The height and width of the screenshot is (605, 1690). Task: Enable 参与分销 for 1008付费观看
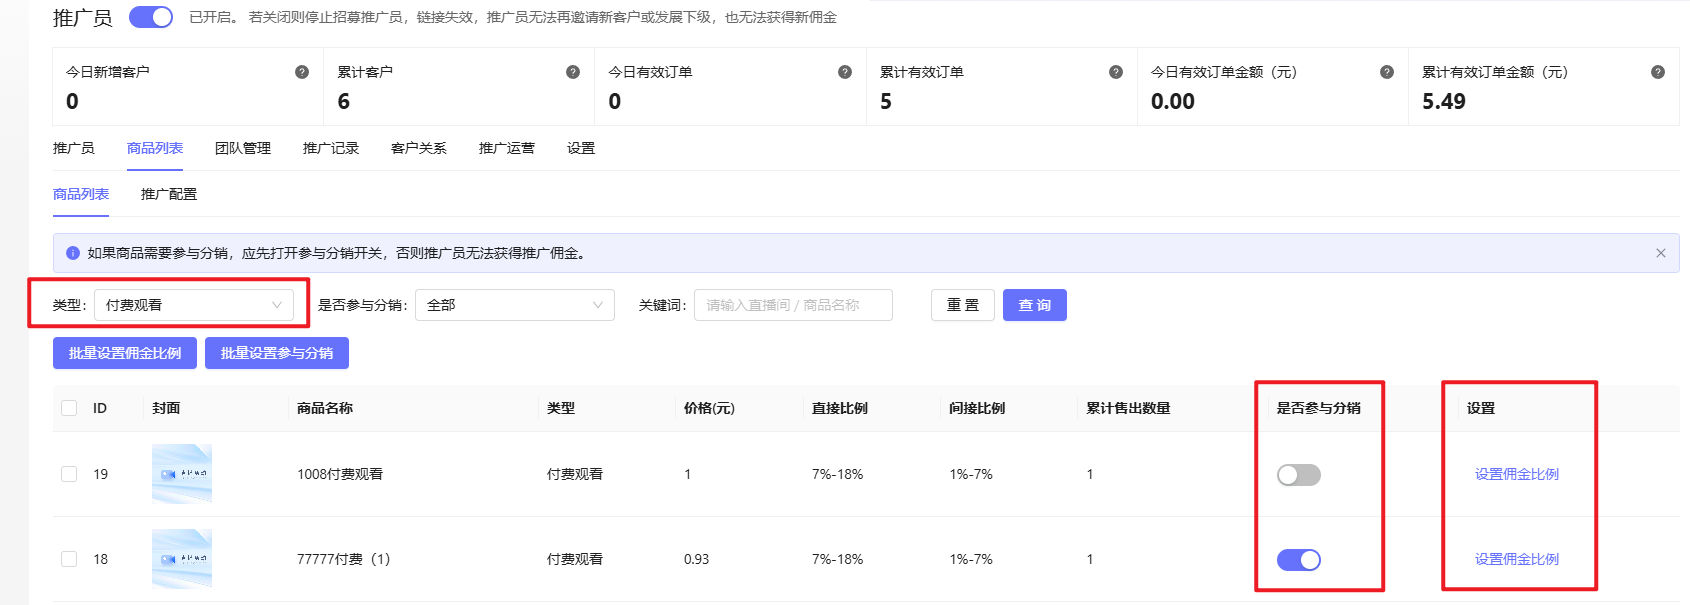click(x=1298, y=475)
